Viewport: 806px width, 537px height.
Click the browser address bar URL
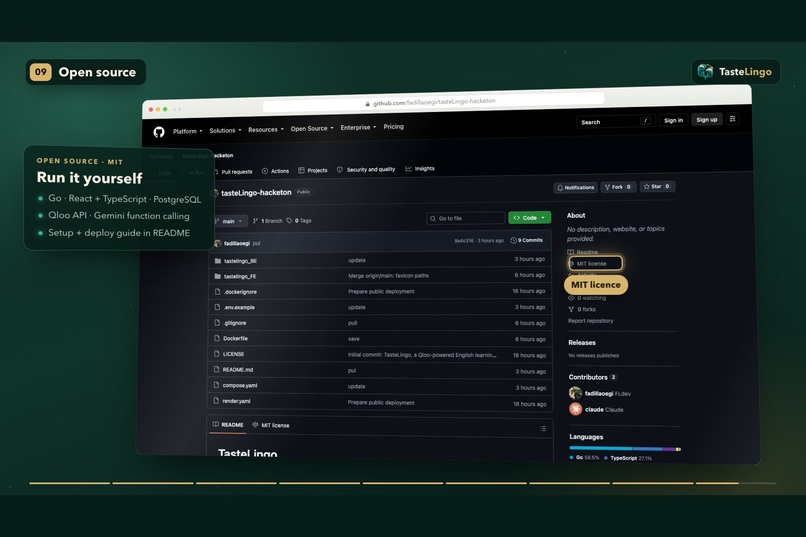[434, 102]
